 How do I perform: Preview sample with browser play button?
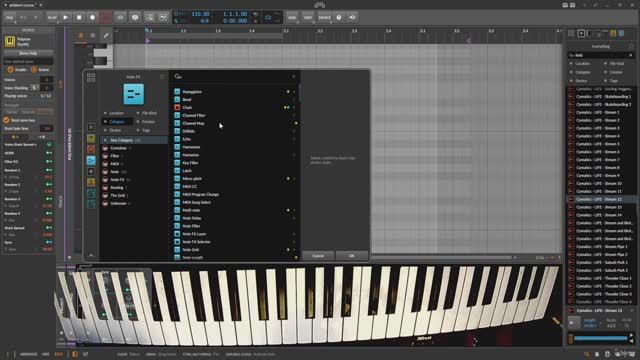click(x=573, y=323)
